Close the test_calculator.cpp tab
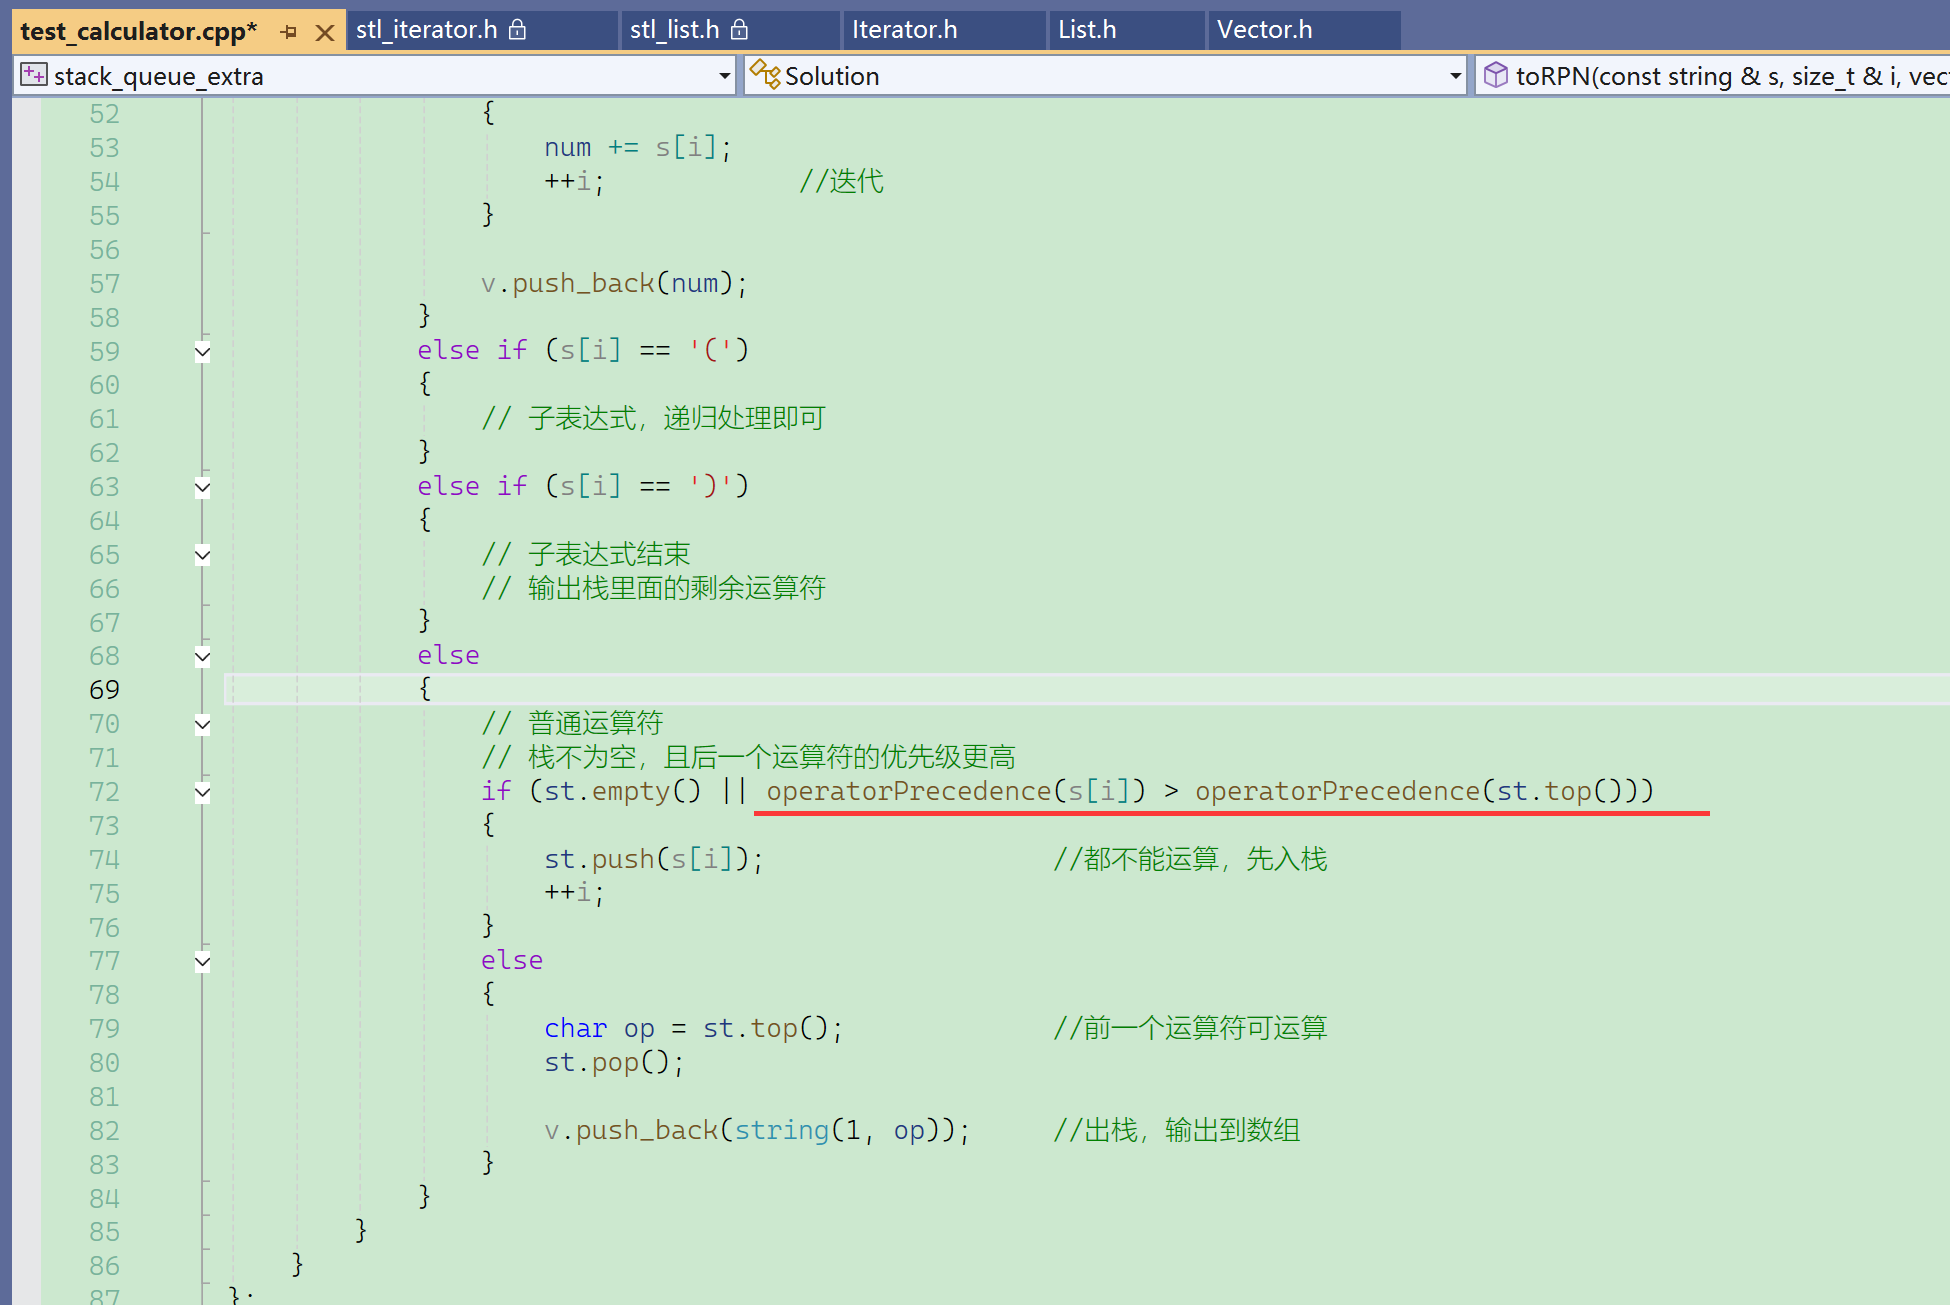Viewport: 1950px width, 1305px height. tap(324, 32)
